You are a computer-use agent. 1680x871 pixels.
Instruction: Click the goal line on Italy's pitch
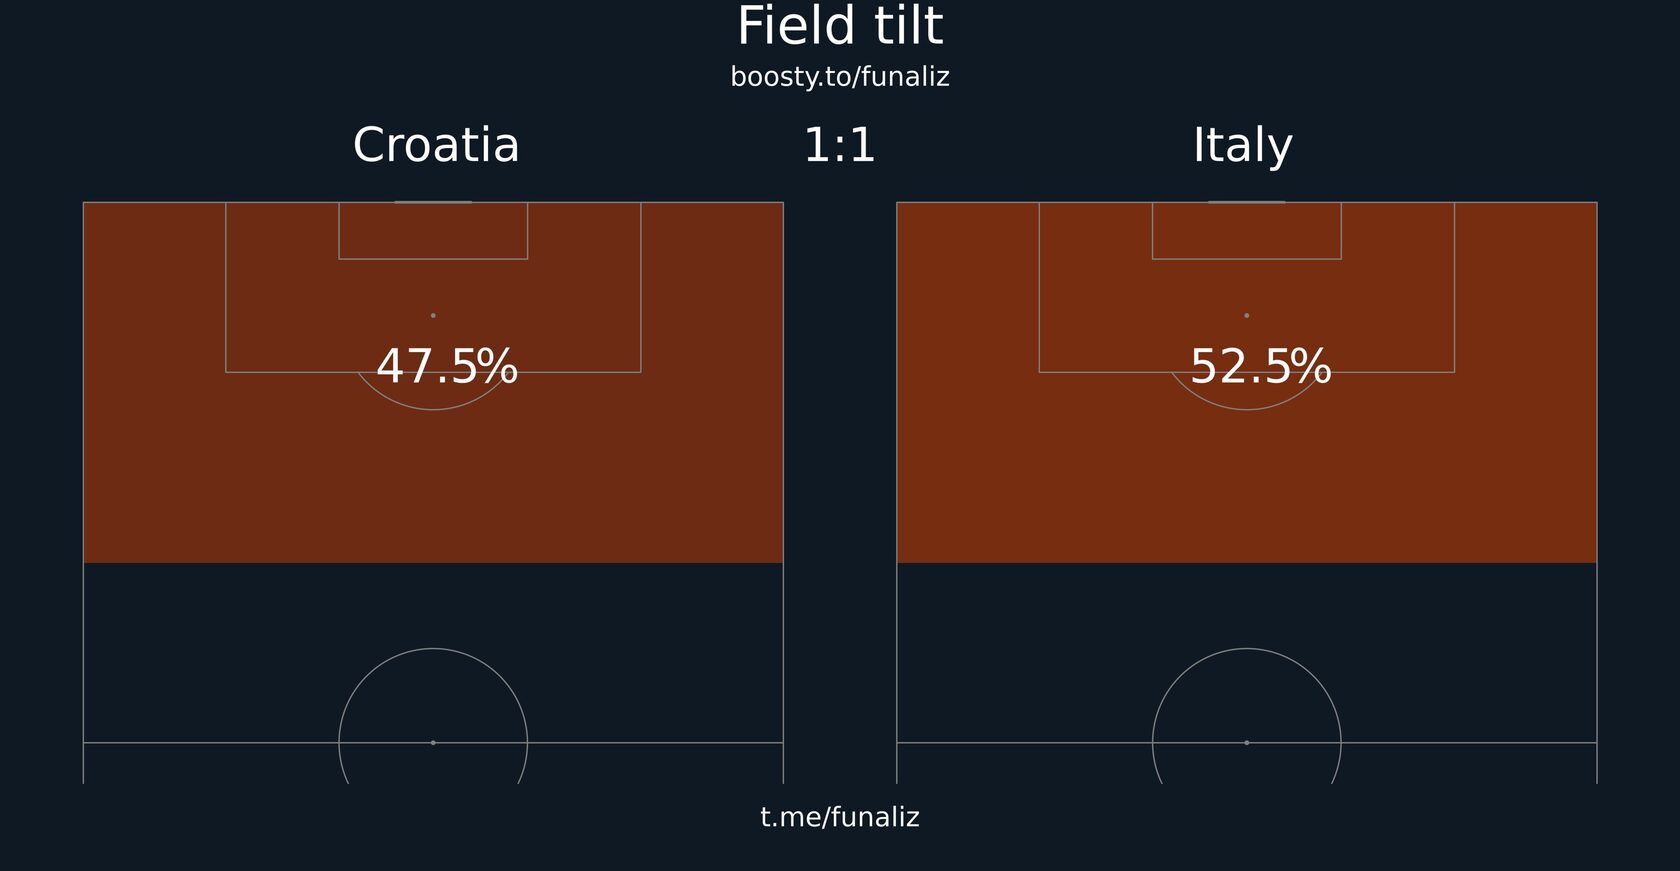tap(1247, 202)
